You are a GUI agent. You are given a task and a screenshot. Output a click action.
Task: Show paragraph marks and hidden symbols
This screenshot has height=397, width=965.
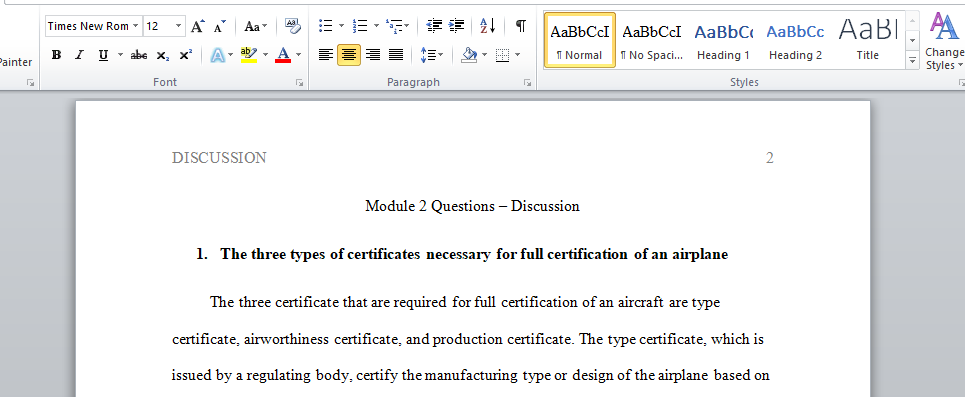point(521,26)
